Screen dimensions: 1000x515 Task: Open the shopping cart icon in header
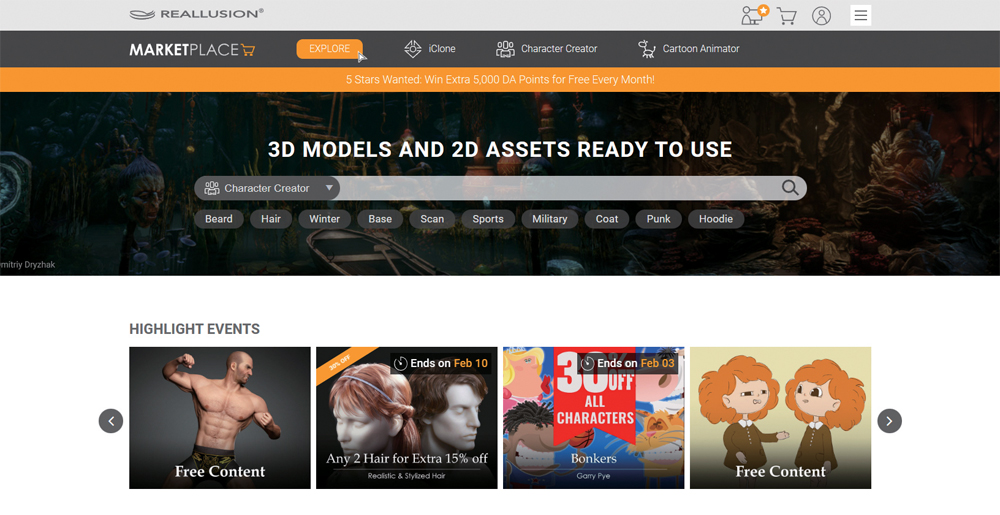pyautogui.click(x=787, y=16)
